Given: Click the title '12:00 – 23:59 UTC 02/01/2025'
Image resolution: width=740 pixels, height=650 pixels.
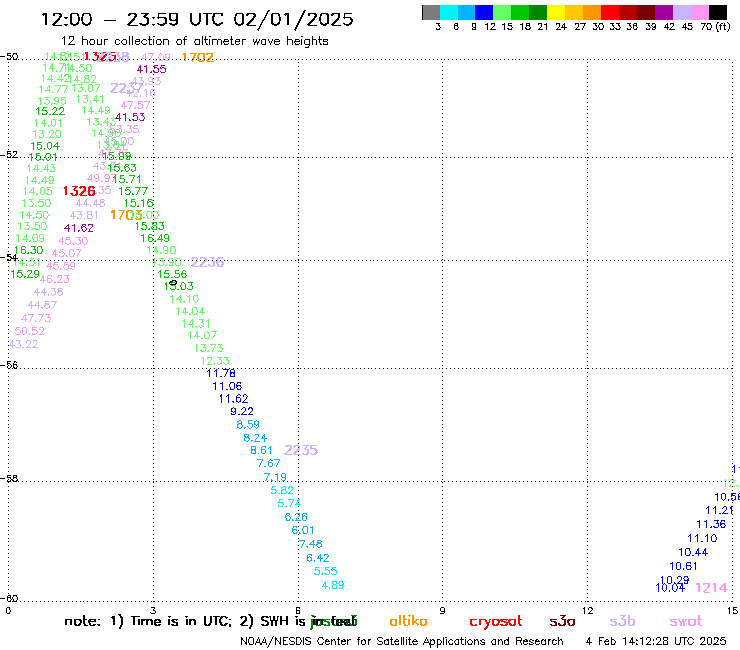Looking at the screenshot, I should (x=197, y=19).
